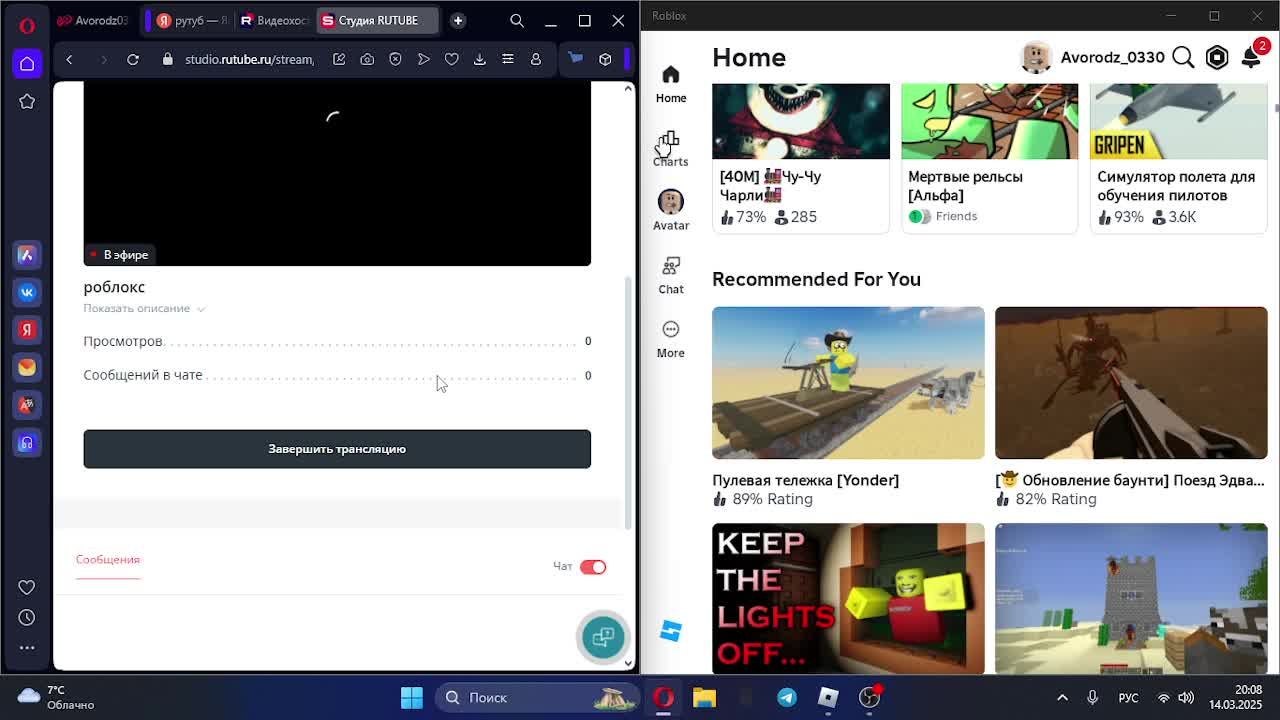Viewport: 1280px width, 720px height.
Task: Open Opera easy setup sliders icon
Action: pos(507,59)
